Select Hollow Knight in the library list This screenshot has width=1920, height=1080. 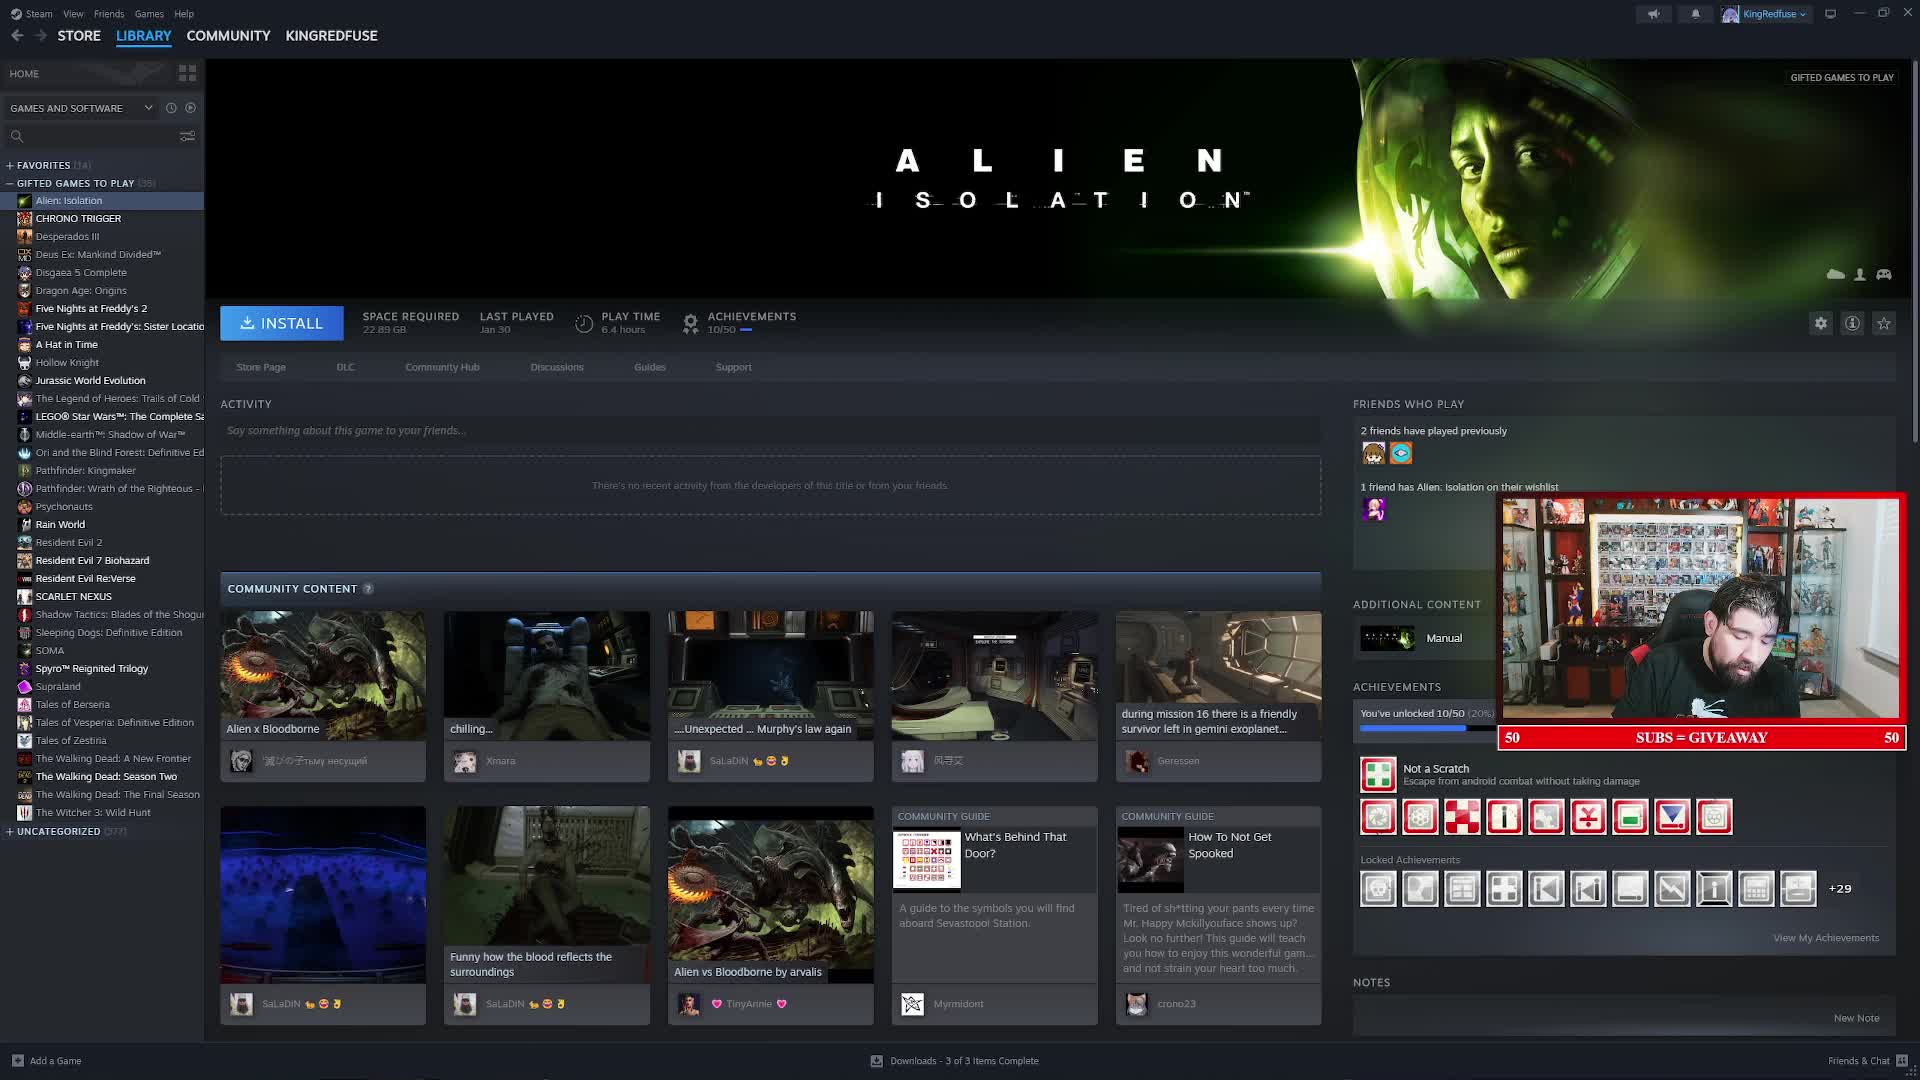67,362
